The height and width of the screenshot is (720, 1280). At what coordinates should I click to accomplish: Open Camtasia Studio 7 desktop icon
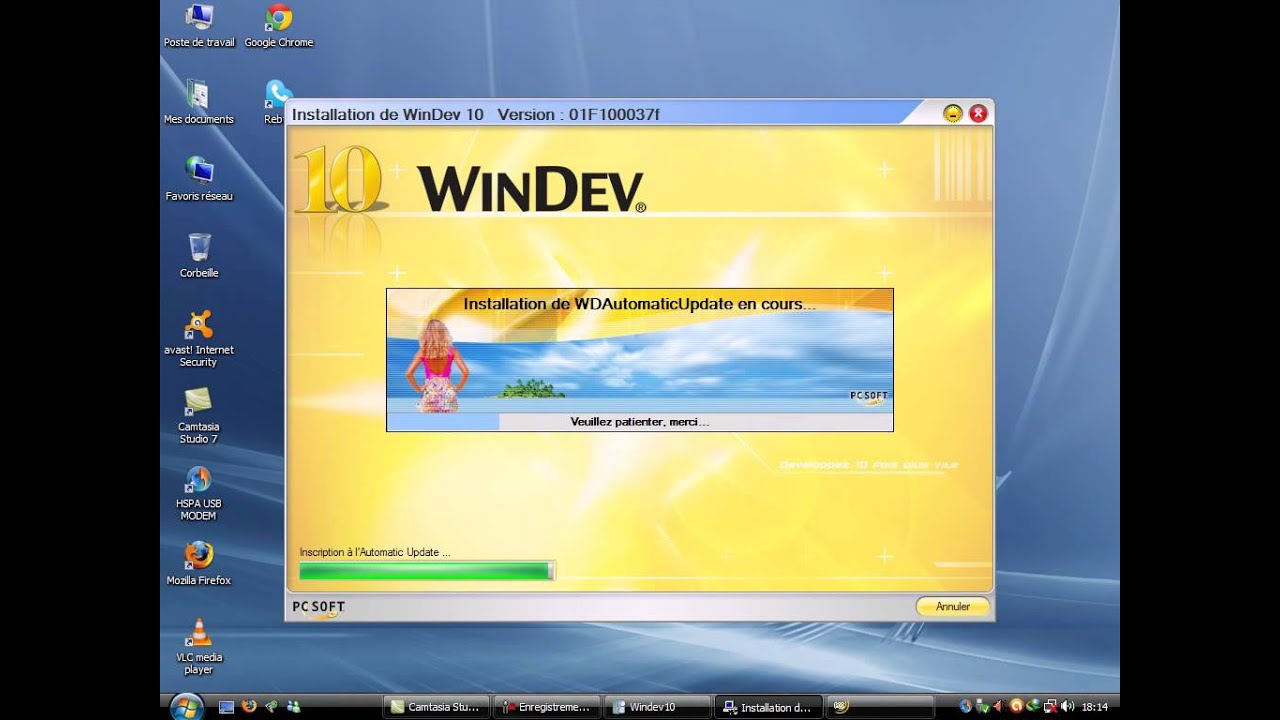198,416
